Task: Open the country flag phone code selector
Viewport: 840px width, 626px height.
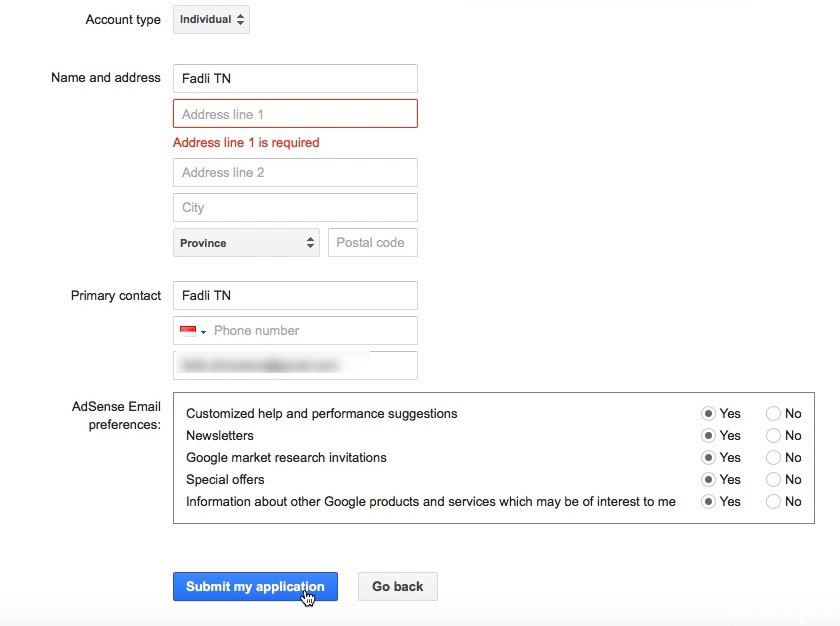Action: click(x=192, y=331)
